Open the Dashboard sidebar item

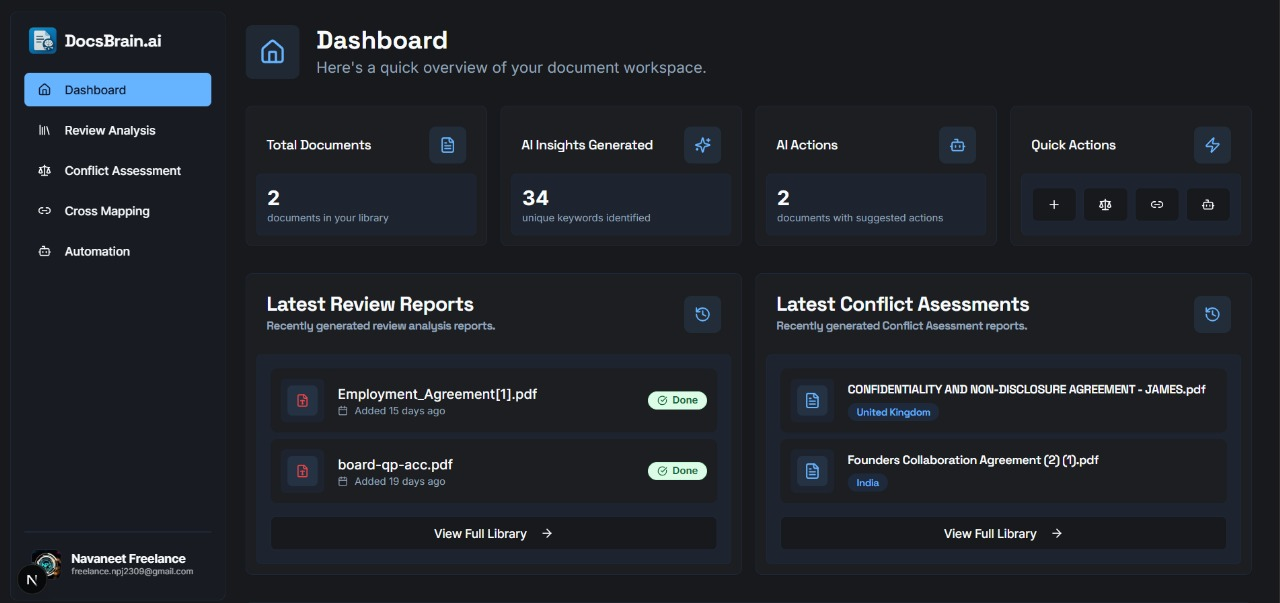(x=118, y=90)
